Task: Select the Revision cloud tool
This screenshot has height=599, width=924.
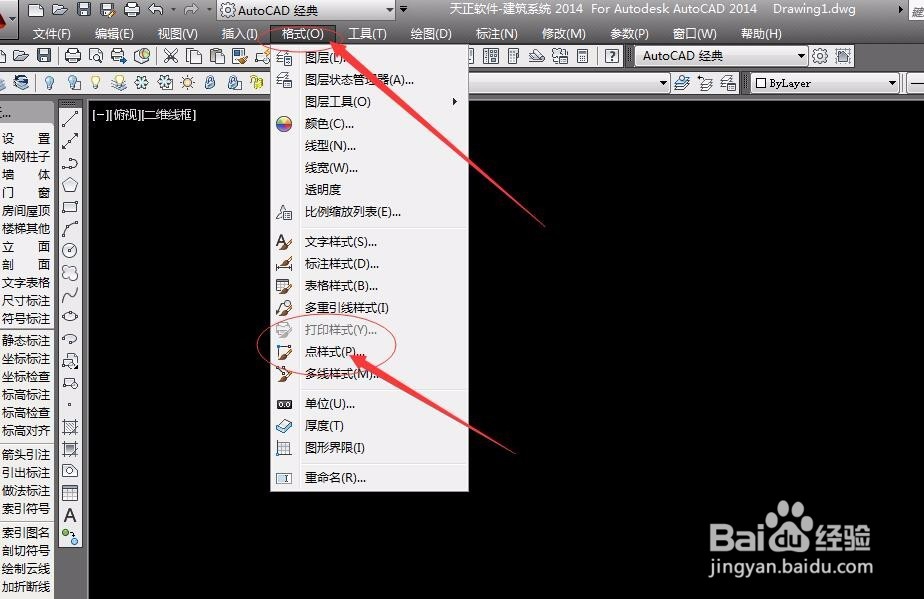Action: tap(70, 272)
